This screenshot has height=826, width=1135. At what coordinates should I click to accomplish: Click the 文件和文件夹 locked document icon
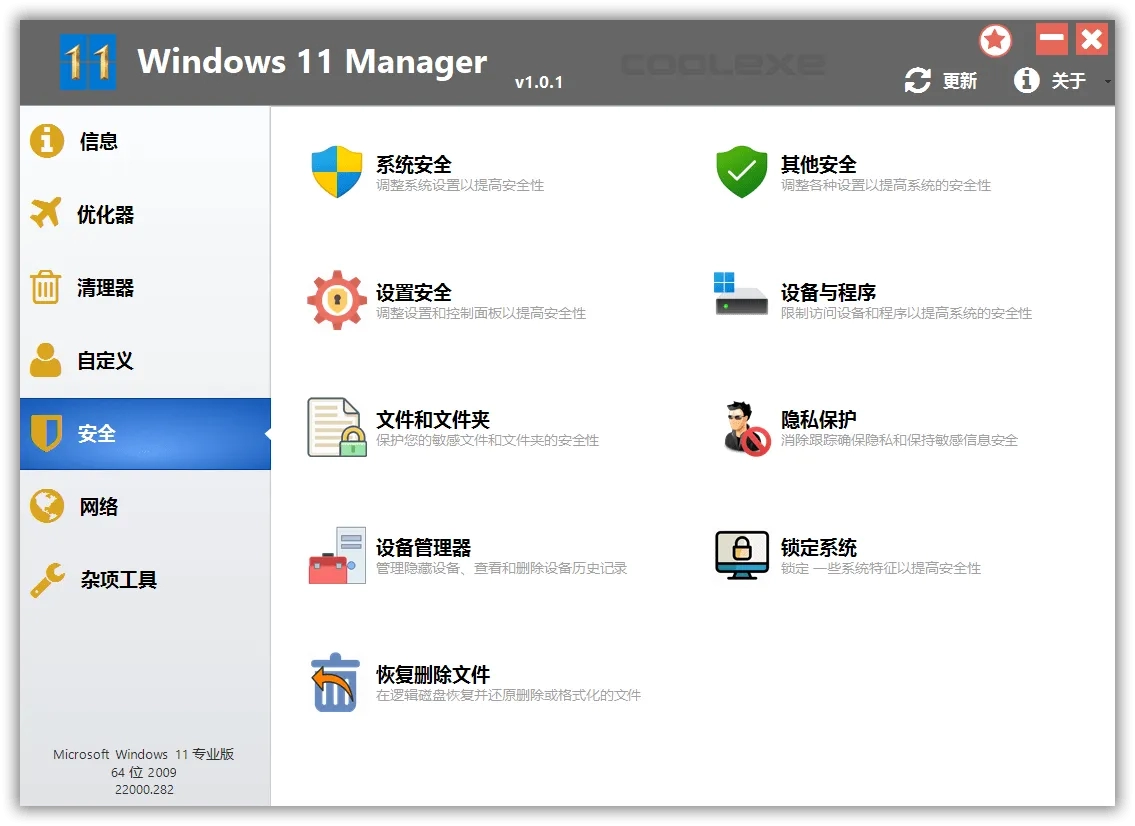coord(337,427)
